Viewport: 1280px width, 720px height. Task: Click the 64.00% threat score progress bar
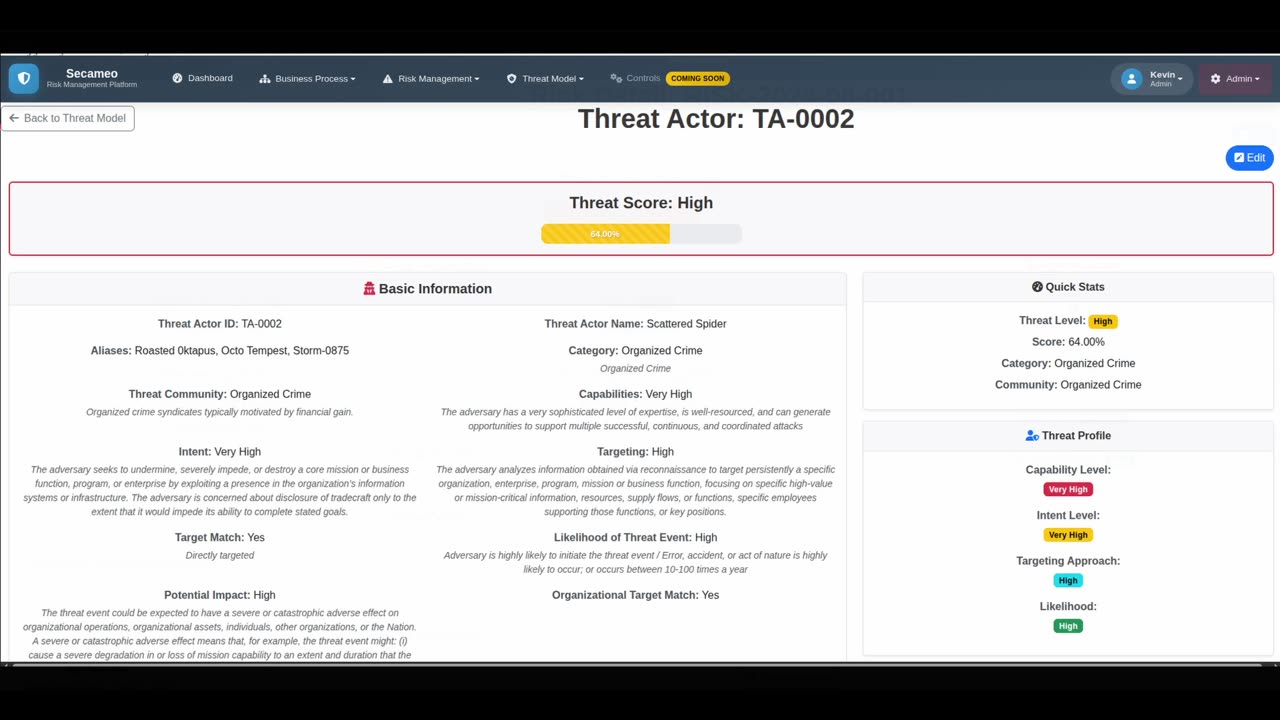(641, 234)
